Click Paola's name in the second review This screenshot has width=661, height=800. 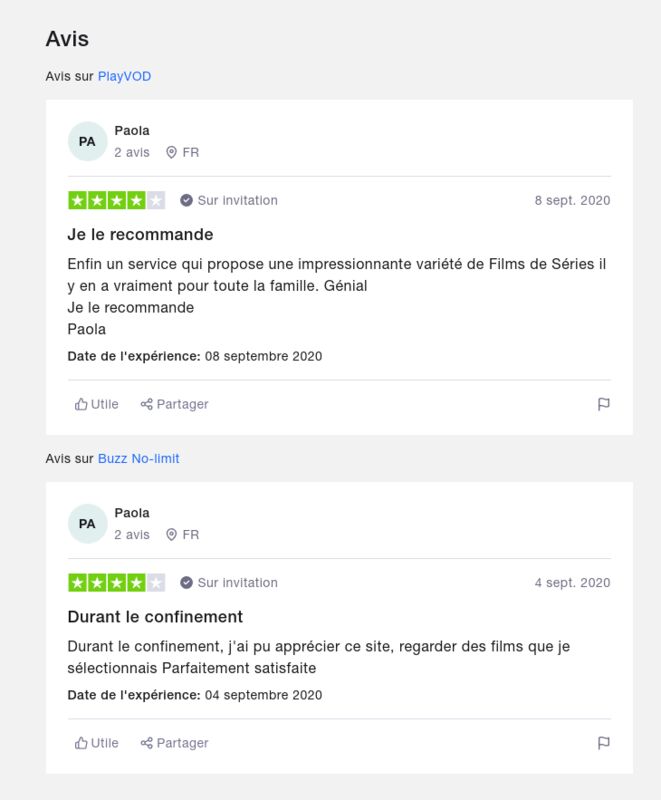point(132,513)
